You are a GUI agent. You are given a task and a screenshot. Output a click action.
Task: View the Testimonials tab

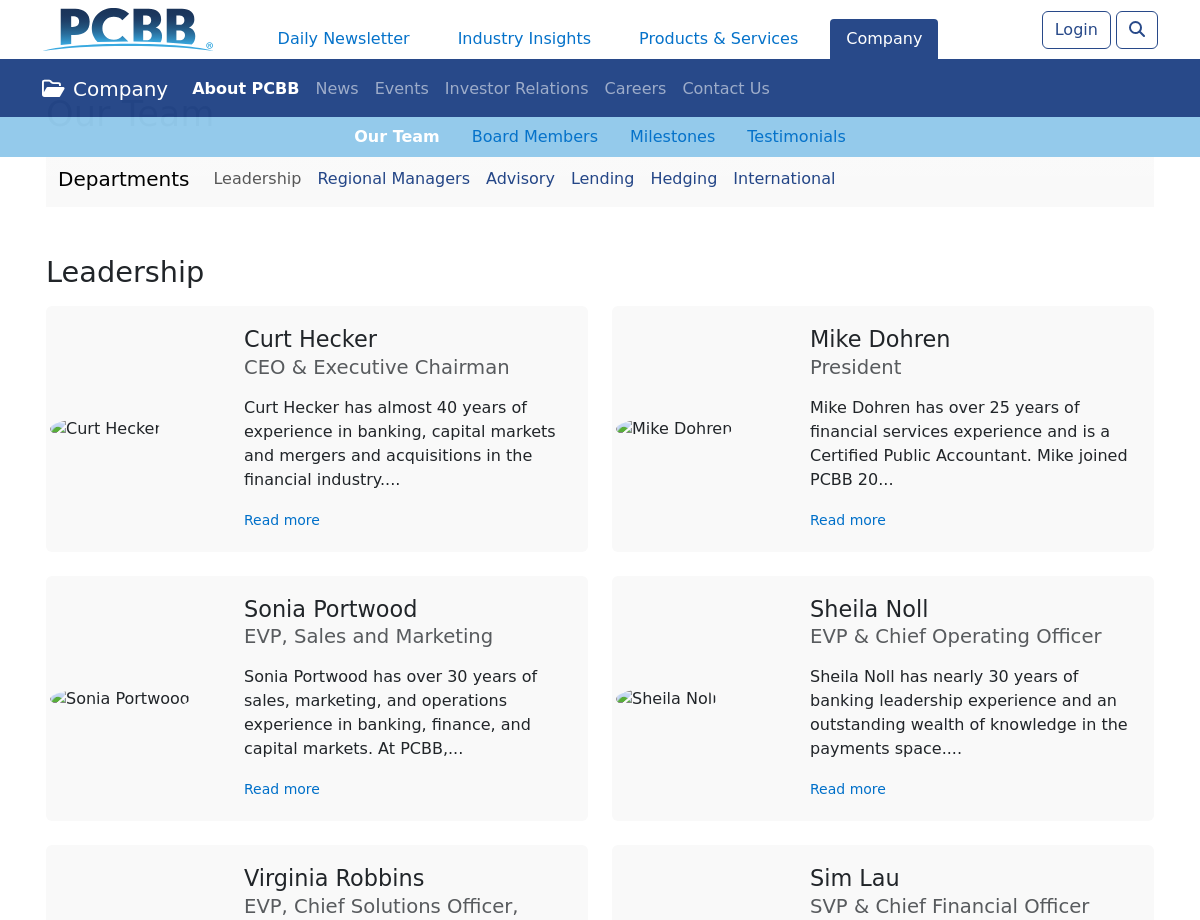pyautogui.click(x=796, y=137)
